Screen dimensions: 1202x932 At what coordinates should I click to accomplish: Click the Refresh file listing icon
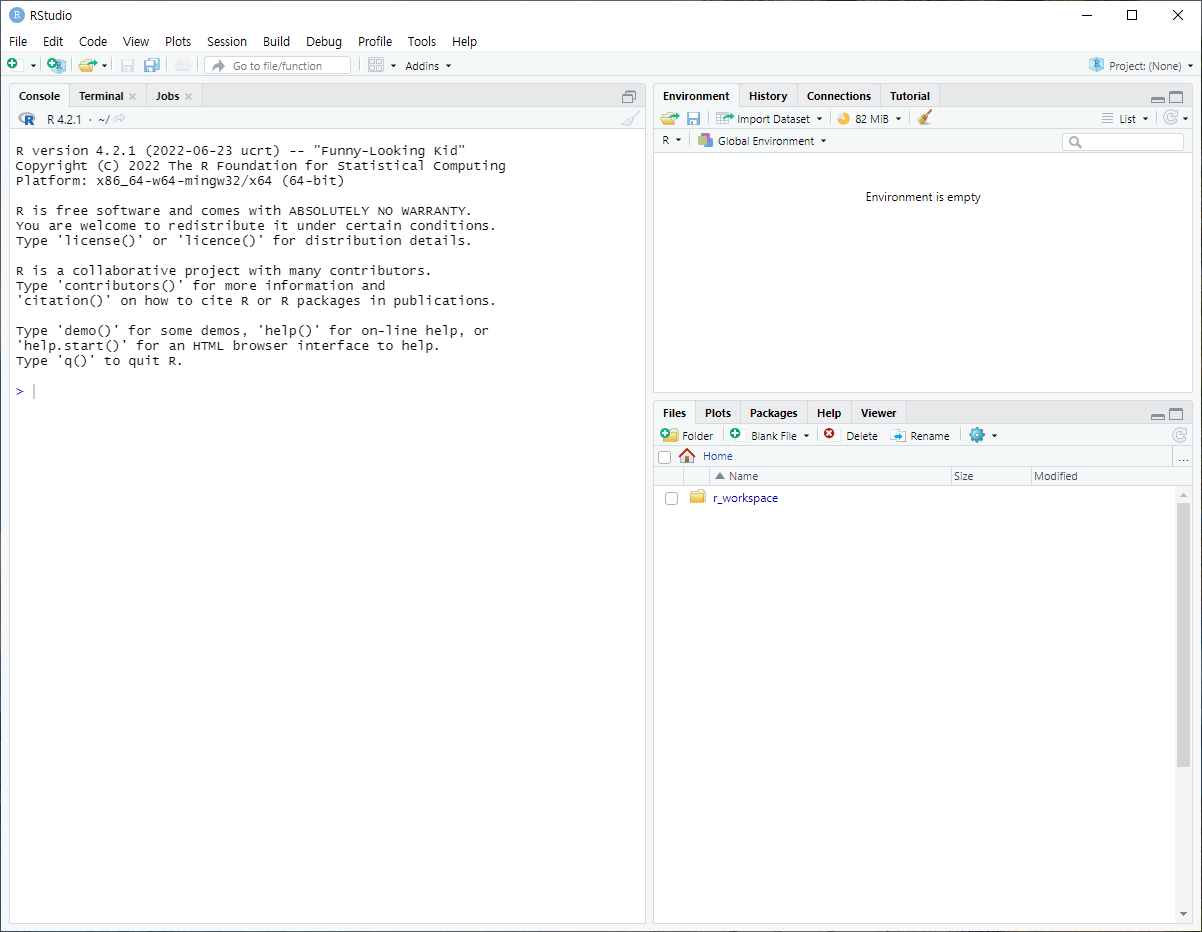pyautogui.click(x=1180, y=435)
